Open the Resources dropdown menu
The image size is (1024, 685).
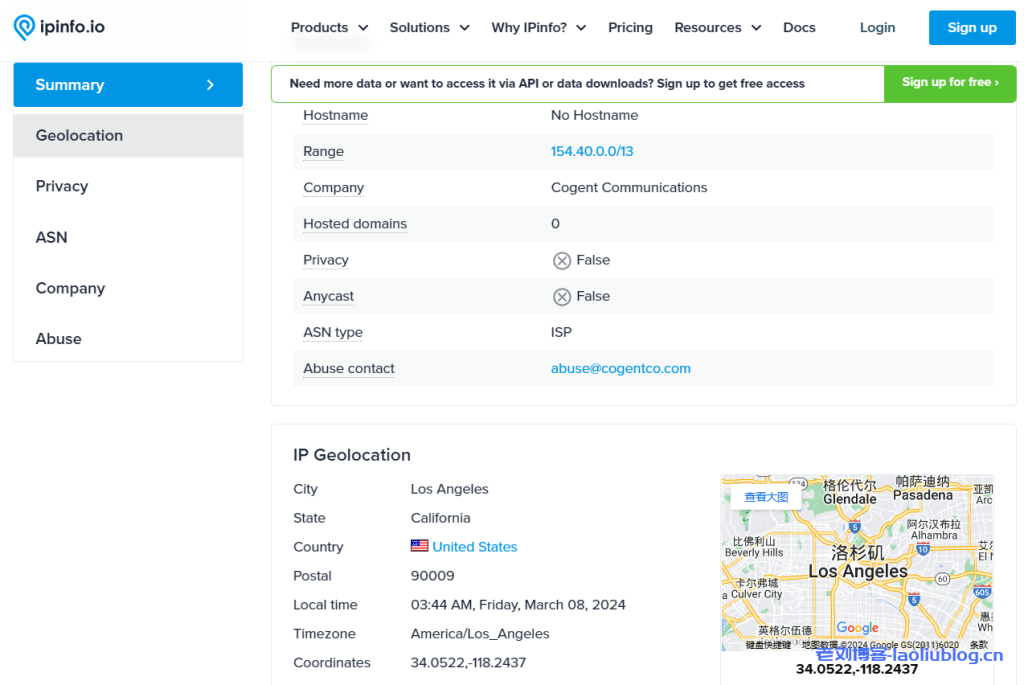(717, 28)
